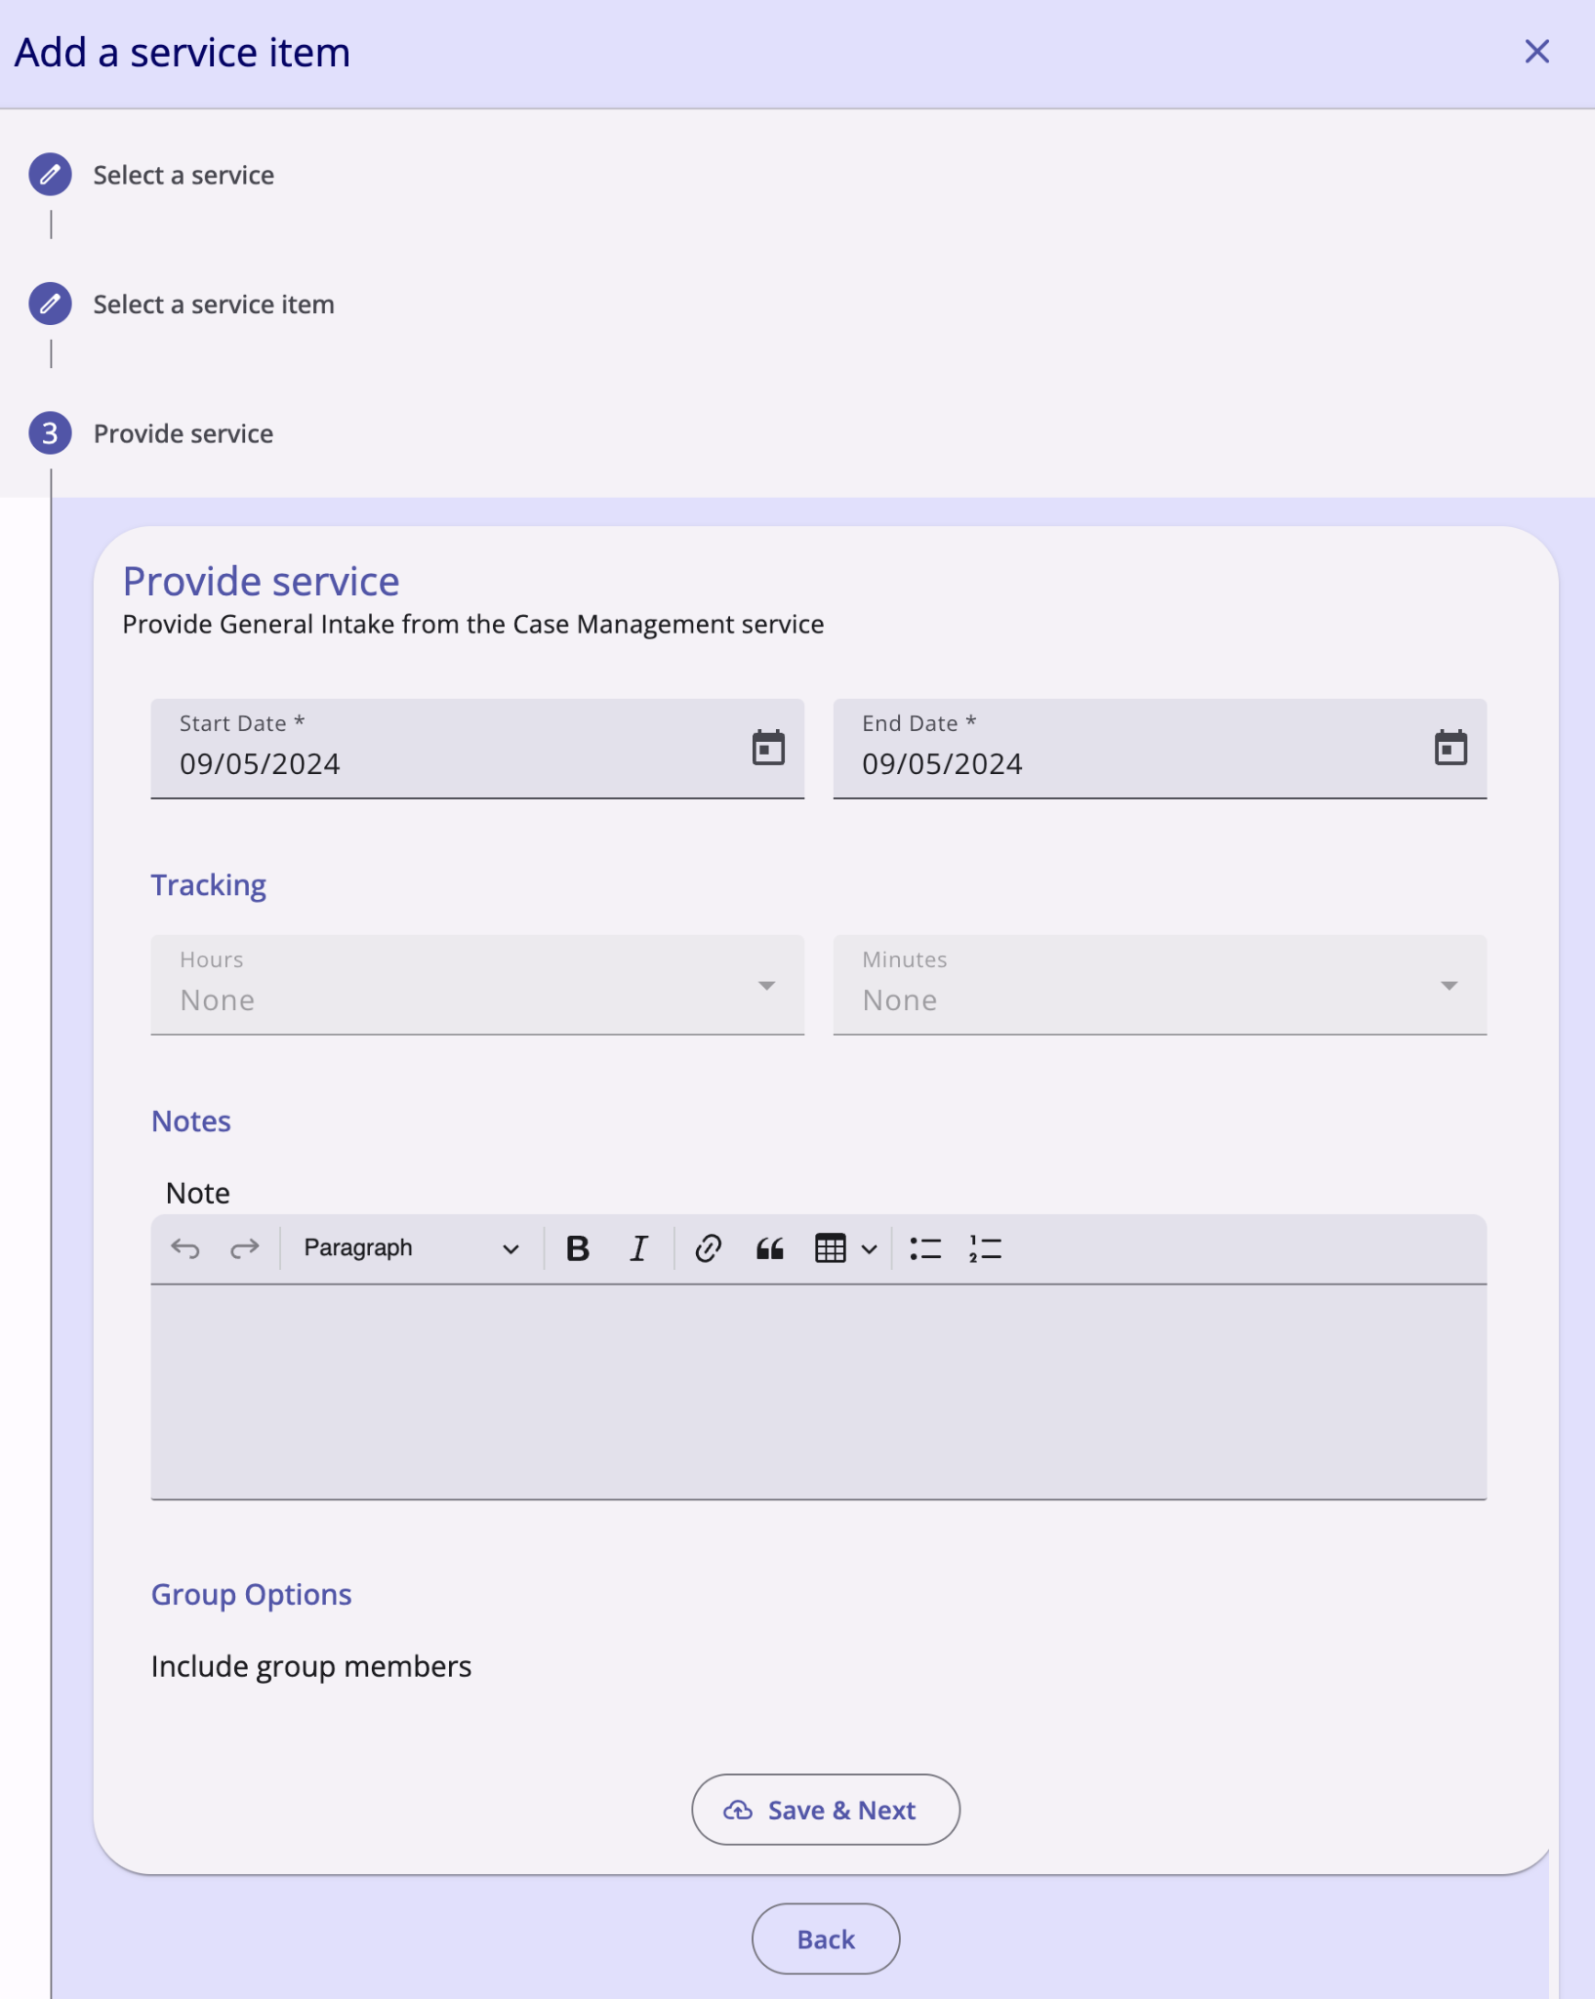This screenshot has height=1999, width=1595.
Task: Open the Start Date calendar picker
Action: [x=768, y=747]
